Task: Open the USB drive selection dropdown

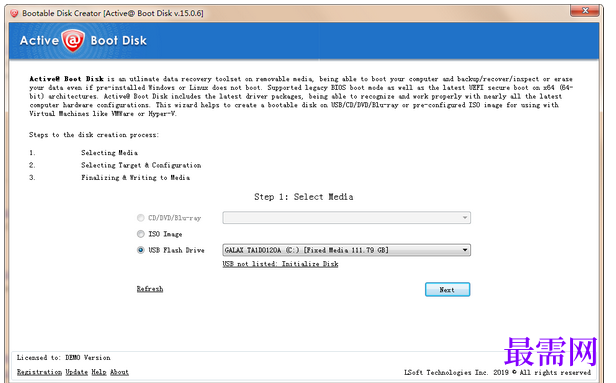Action: 346,250
